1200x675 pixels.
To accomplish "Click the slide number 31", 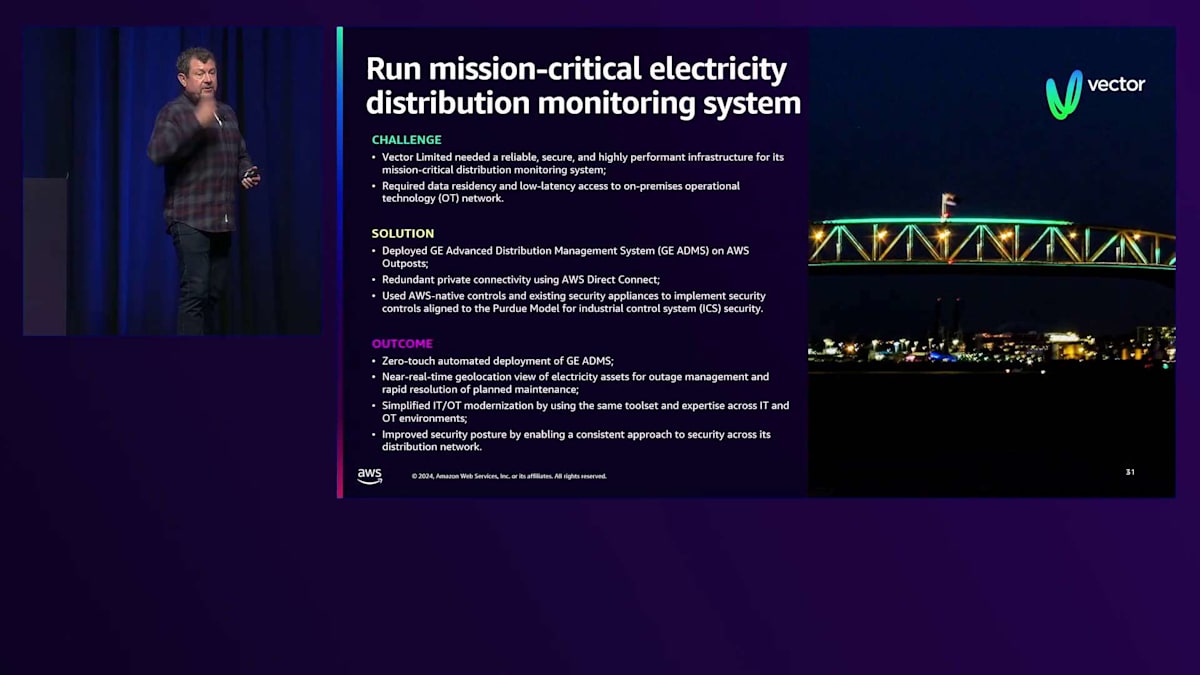I will point(1130,472).
